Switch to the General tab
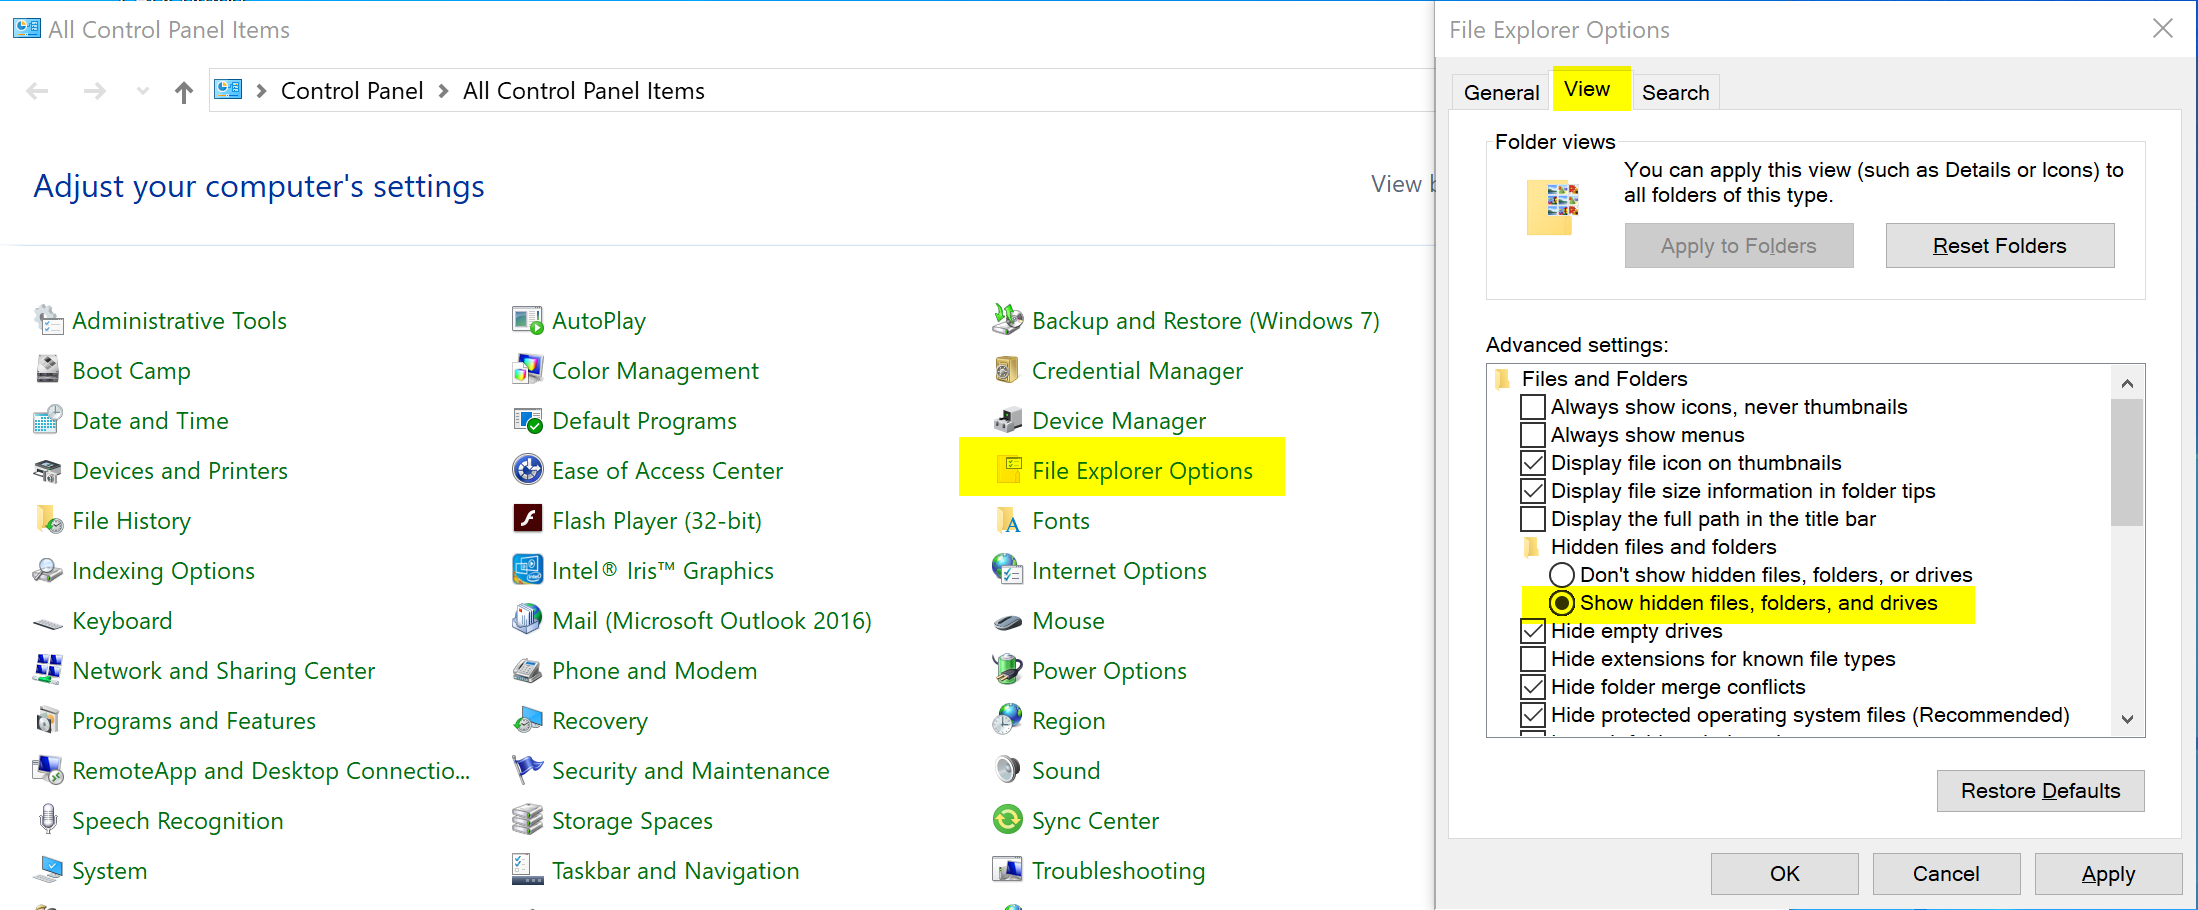This screenshot has width=2198, height=910. click(1501, 93)
